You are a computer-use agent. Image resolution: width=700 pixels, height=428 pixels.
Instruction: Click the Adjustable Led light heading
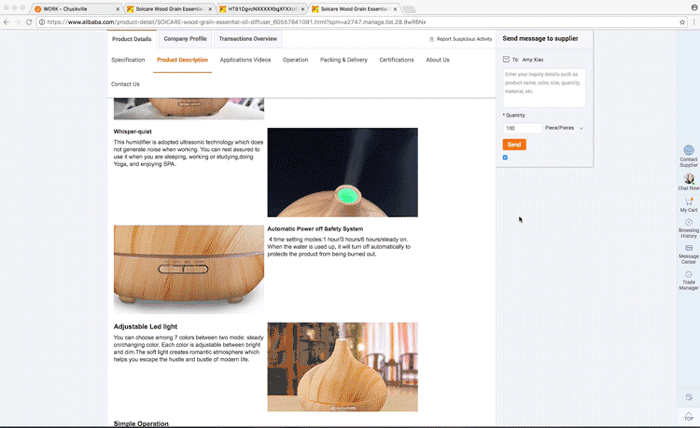point(146,327)
